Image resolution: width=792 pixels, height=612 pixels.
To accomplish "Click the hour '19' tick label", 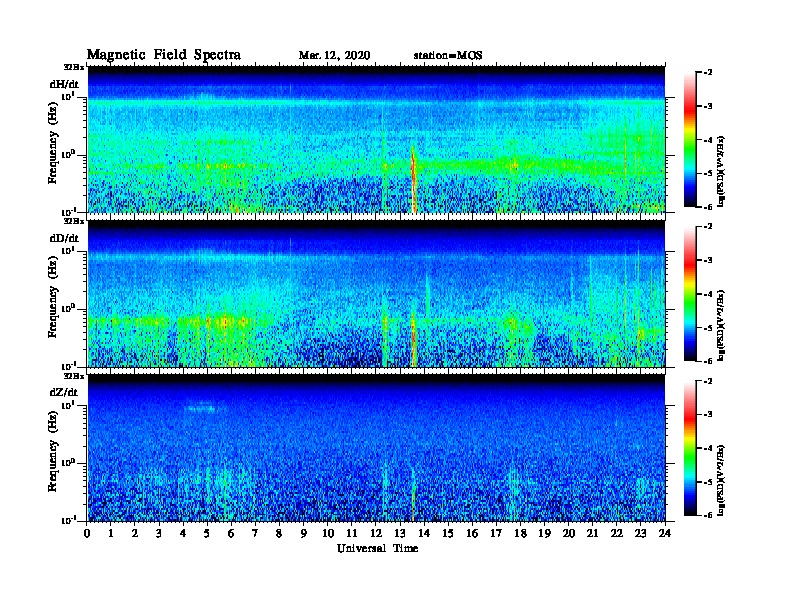I will [544, 534].
